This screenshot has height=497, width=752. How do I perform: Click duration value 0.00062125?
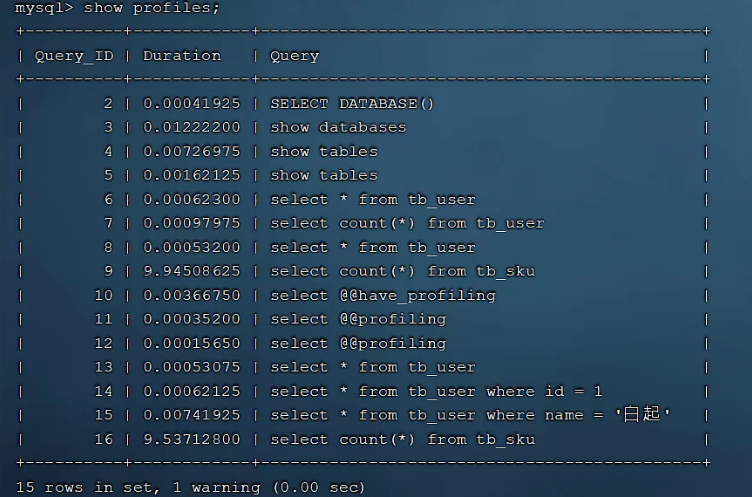coord(192,391)
